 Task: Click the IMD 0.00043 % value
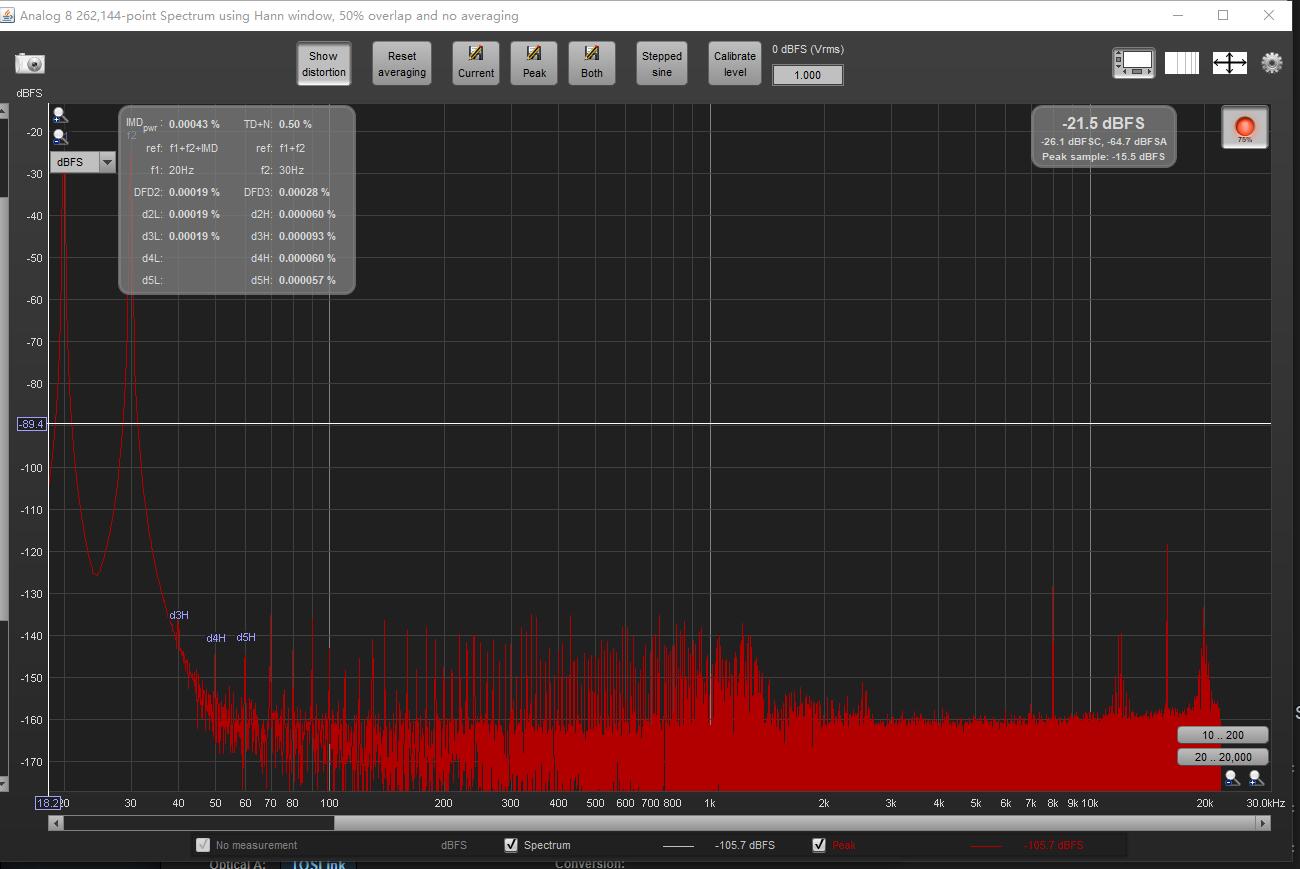[x=194, y=124]
